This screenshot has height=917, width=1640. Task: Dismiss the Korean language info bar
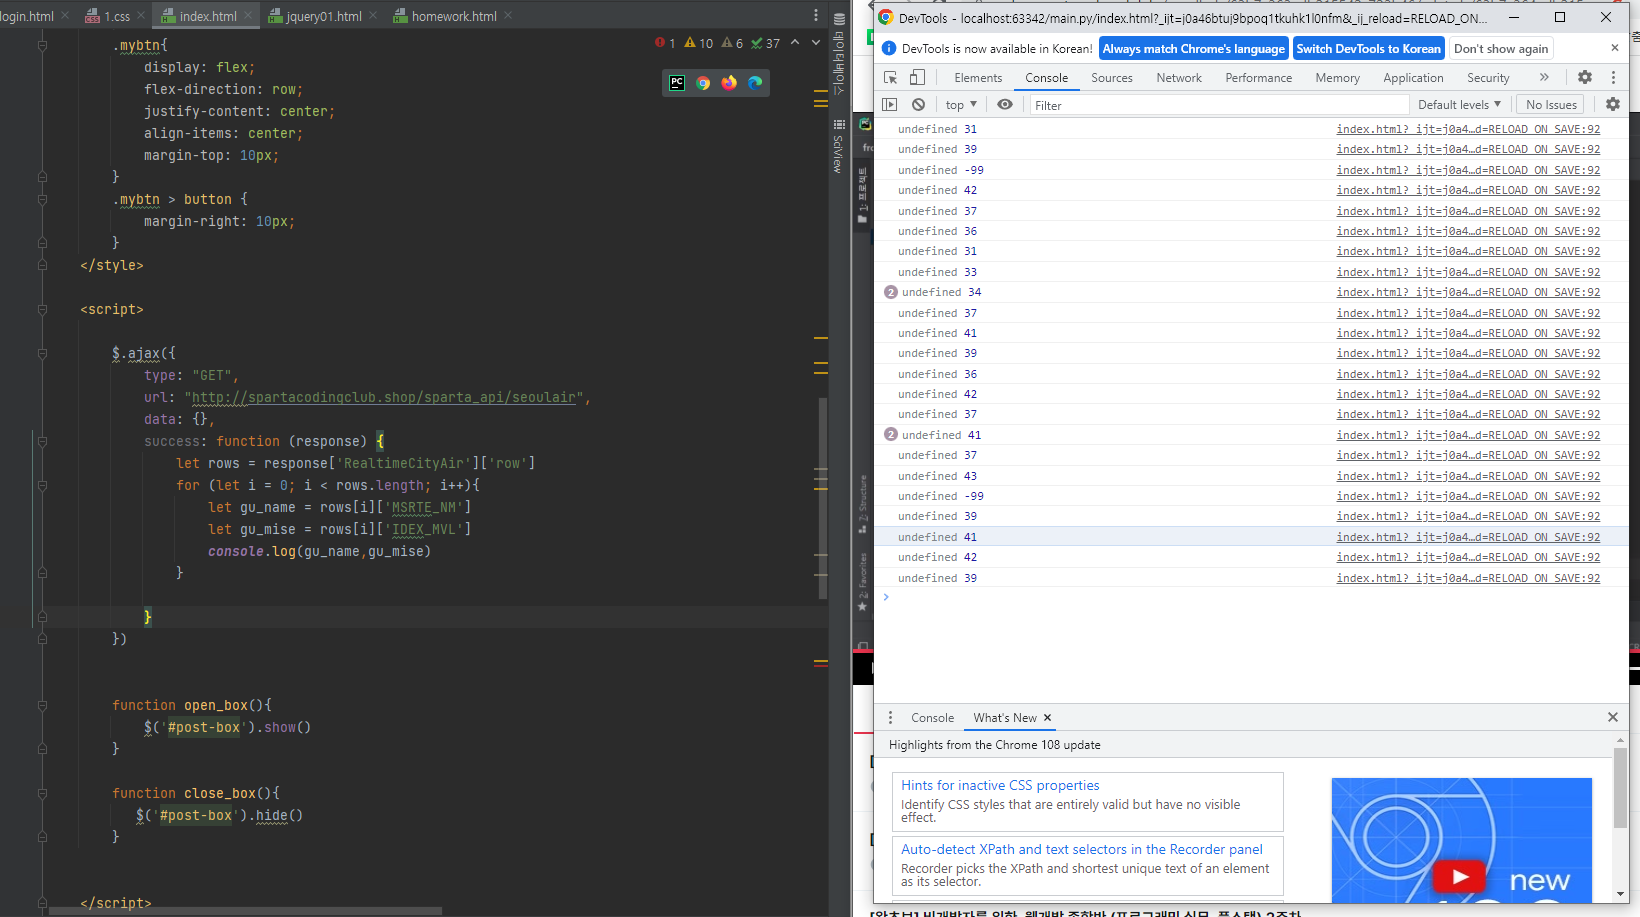click(x=1614, y=48)
